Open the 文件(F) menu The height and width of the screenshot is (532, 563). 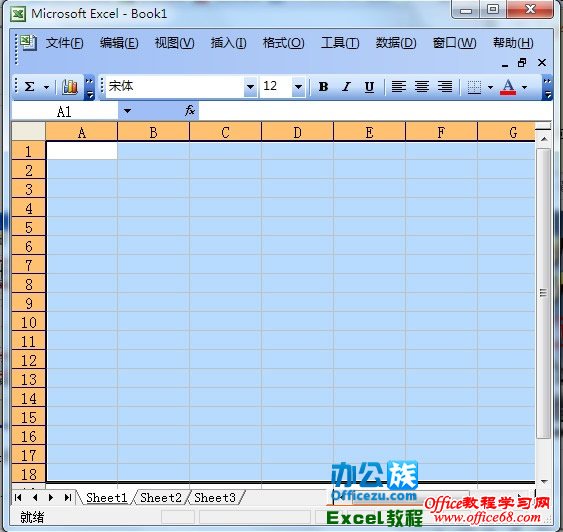tap(65, 43)
